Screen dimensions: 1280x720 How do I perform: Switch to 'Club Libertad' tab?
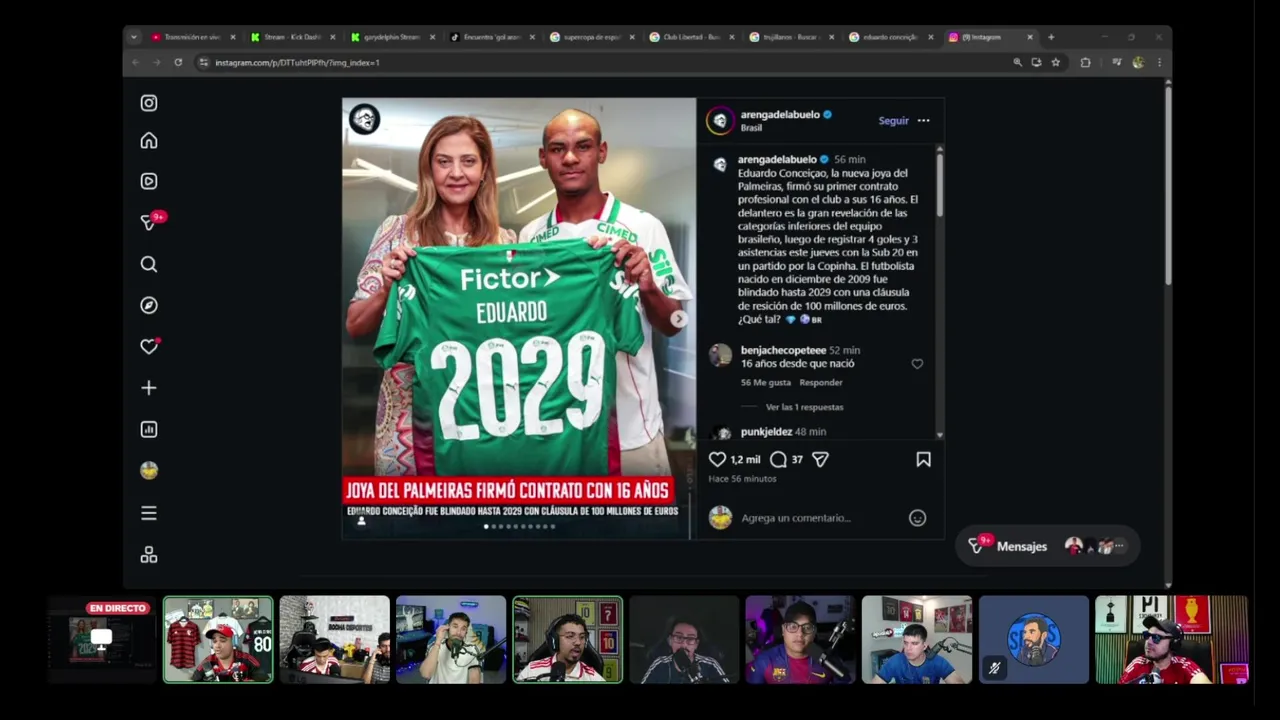pos(692,37)
